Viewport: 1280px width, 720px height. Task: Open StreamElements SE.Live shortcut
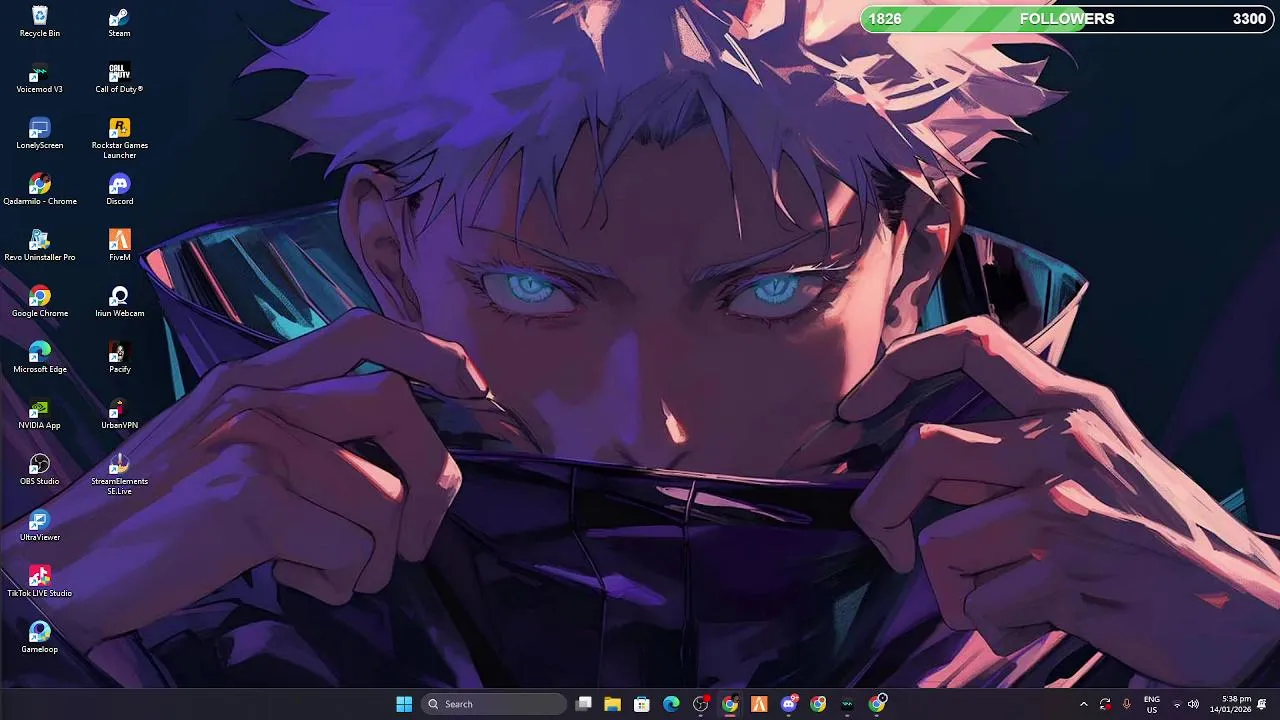pos(119,474)
